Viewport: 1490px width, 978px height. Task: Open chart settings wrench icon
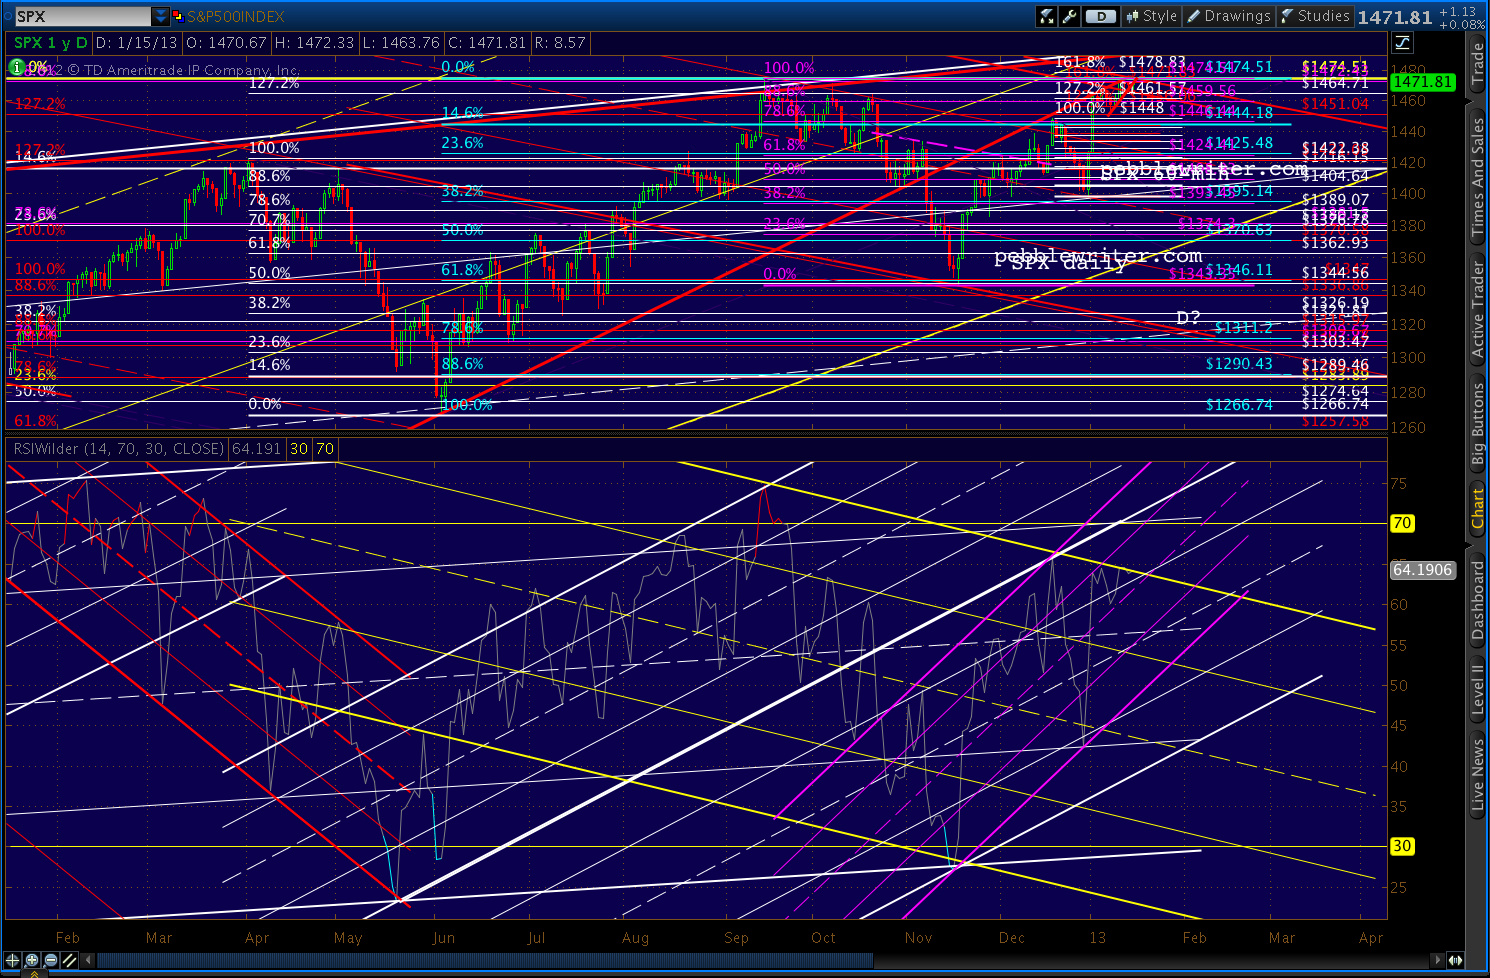(1070, 16)
